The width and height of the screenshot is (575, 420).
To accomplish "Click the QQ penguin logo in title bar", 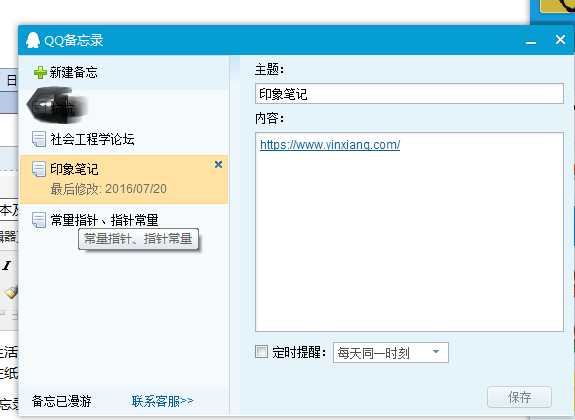I will [33, 40].
